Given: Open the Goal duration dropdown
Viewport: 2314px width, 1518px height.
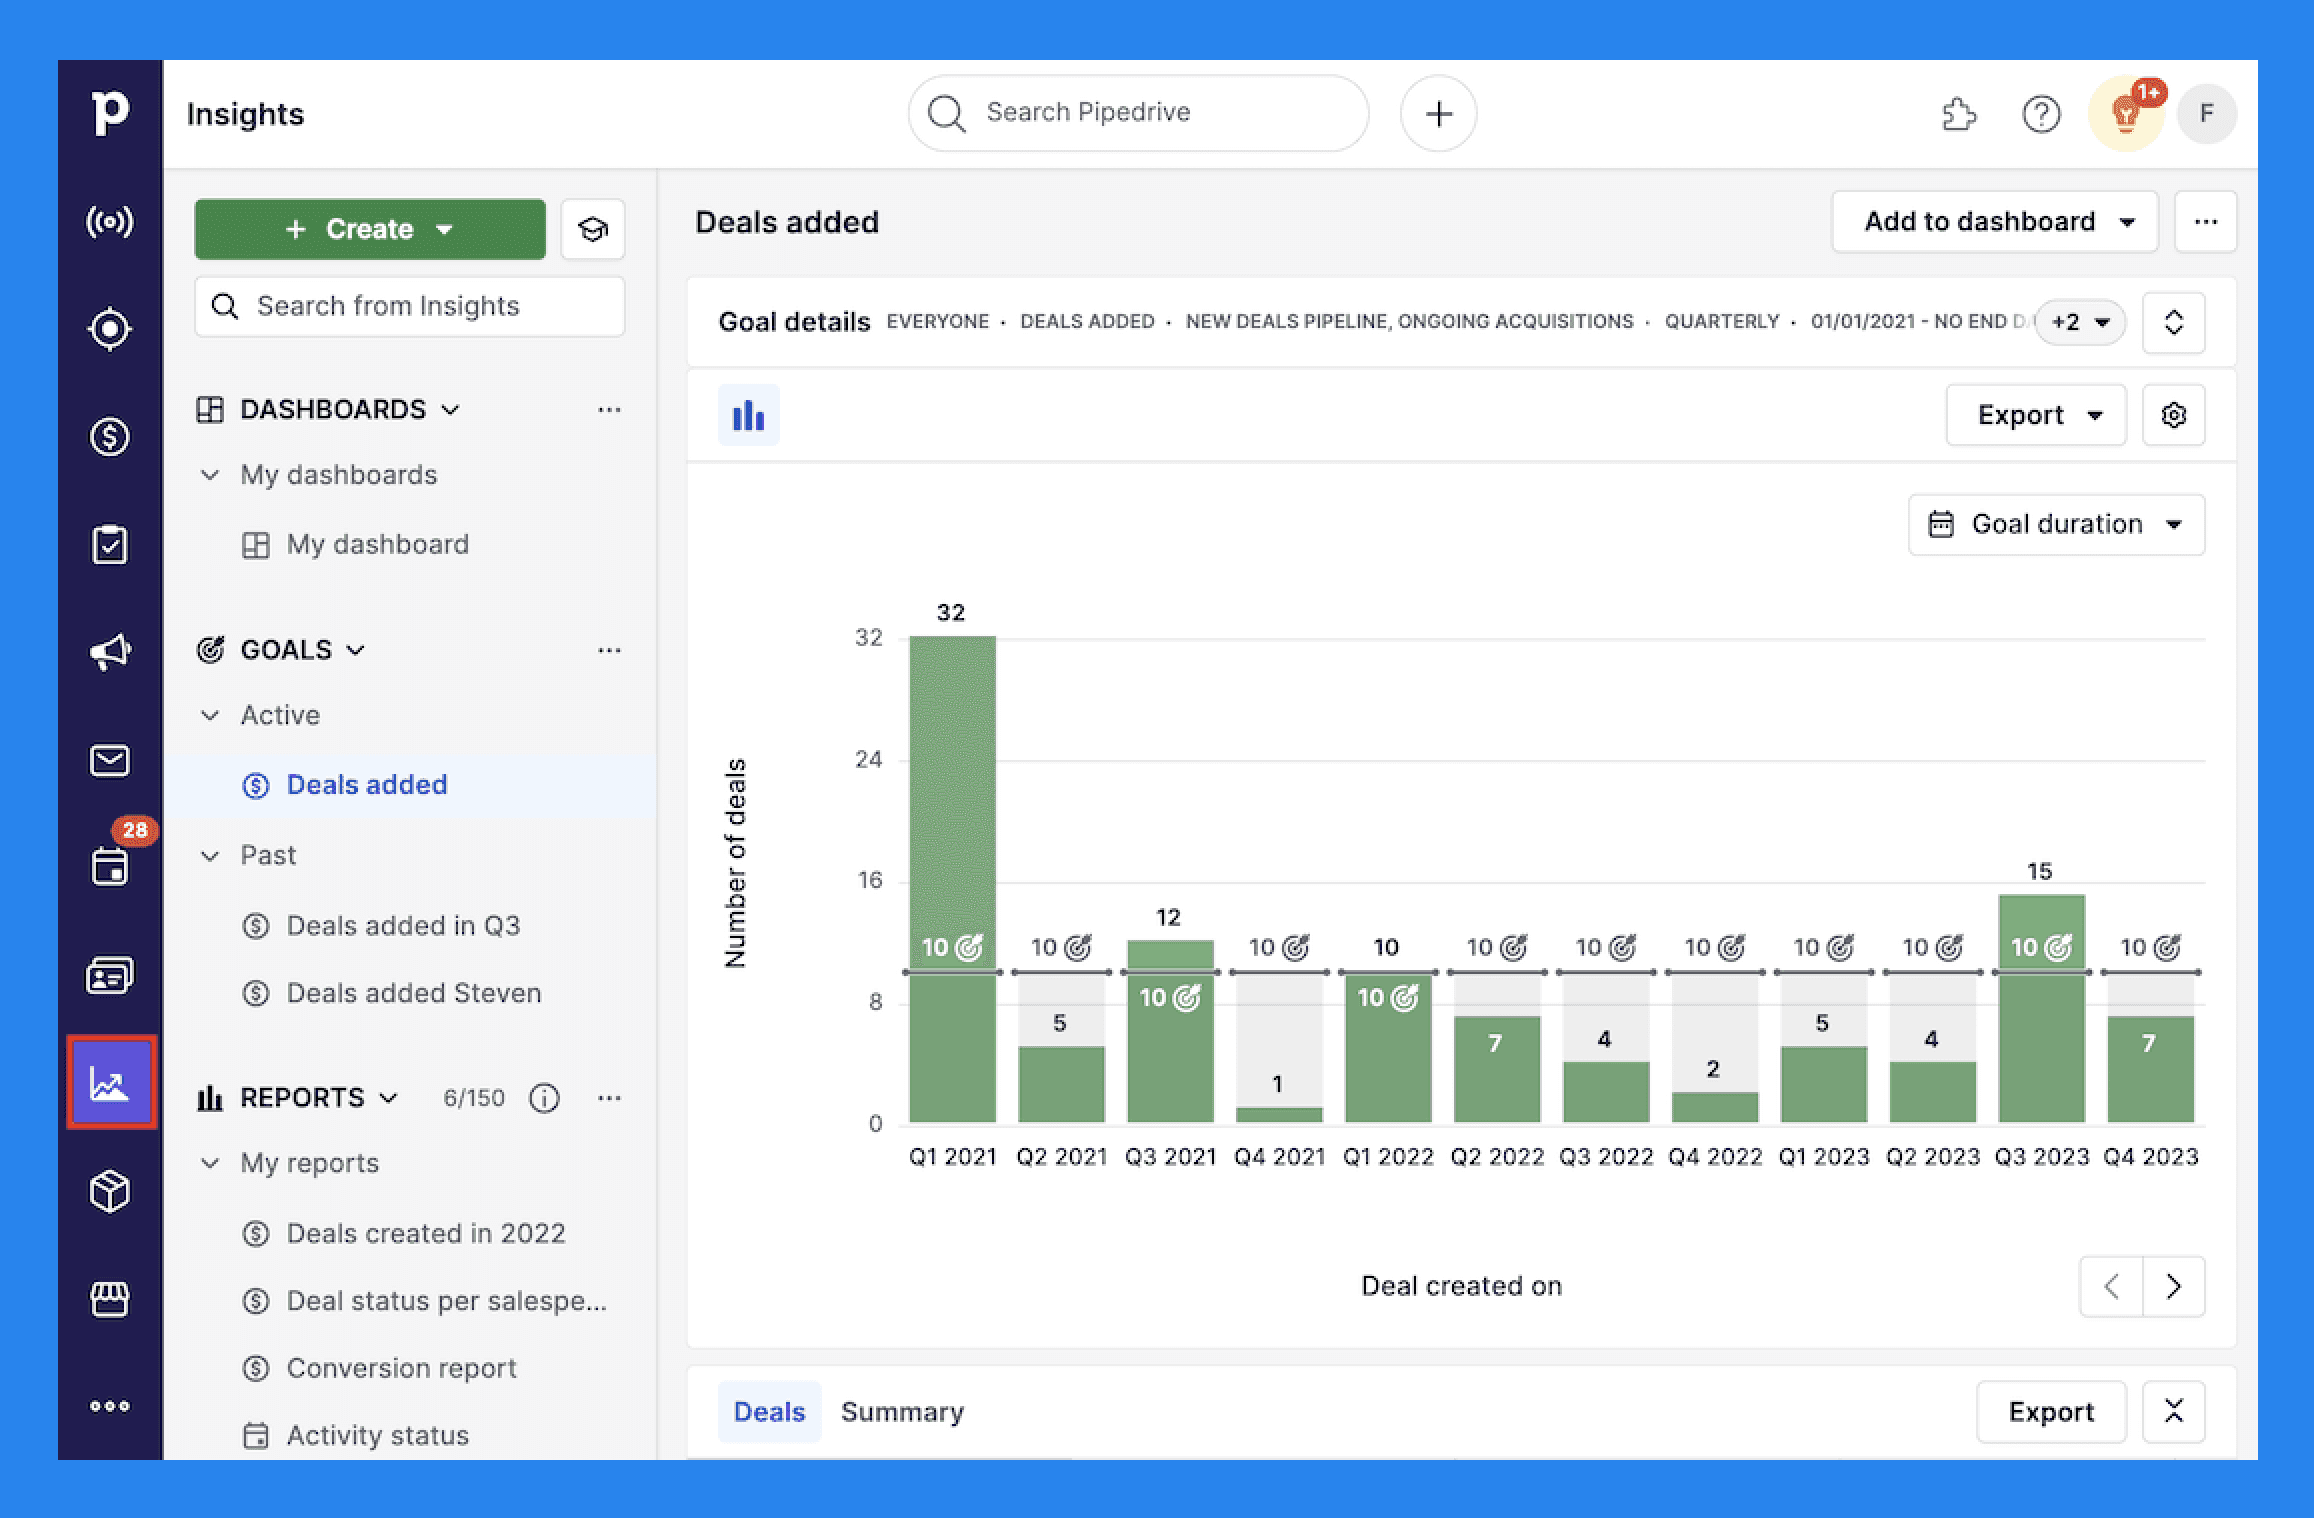Looking at the screenshot, I should click(2056, 524).
